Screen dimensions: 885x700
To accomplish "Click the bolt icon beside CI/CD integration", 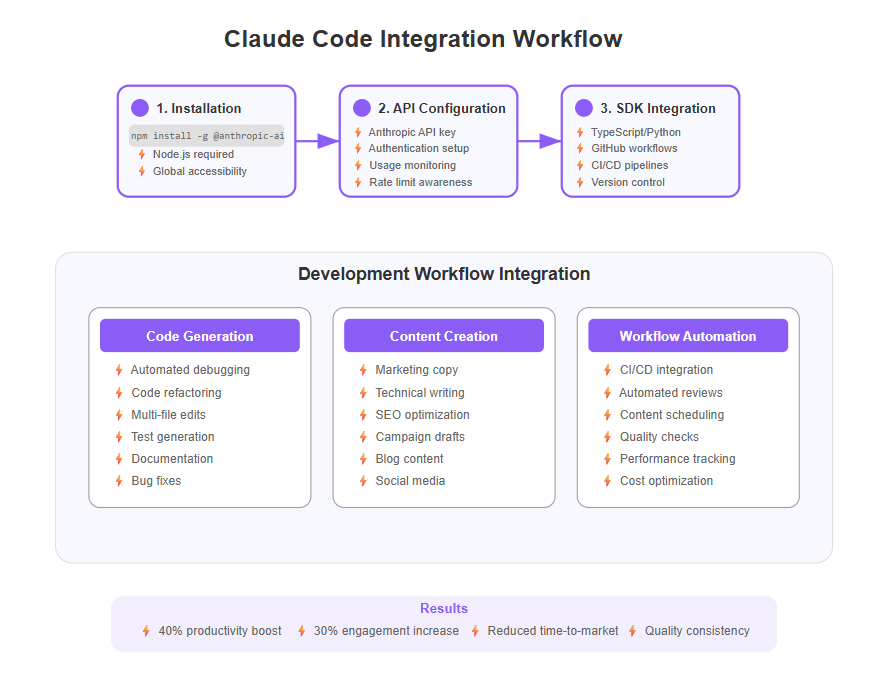I will coord(608,370).
